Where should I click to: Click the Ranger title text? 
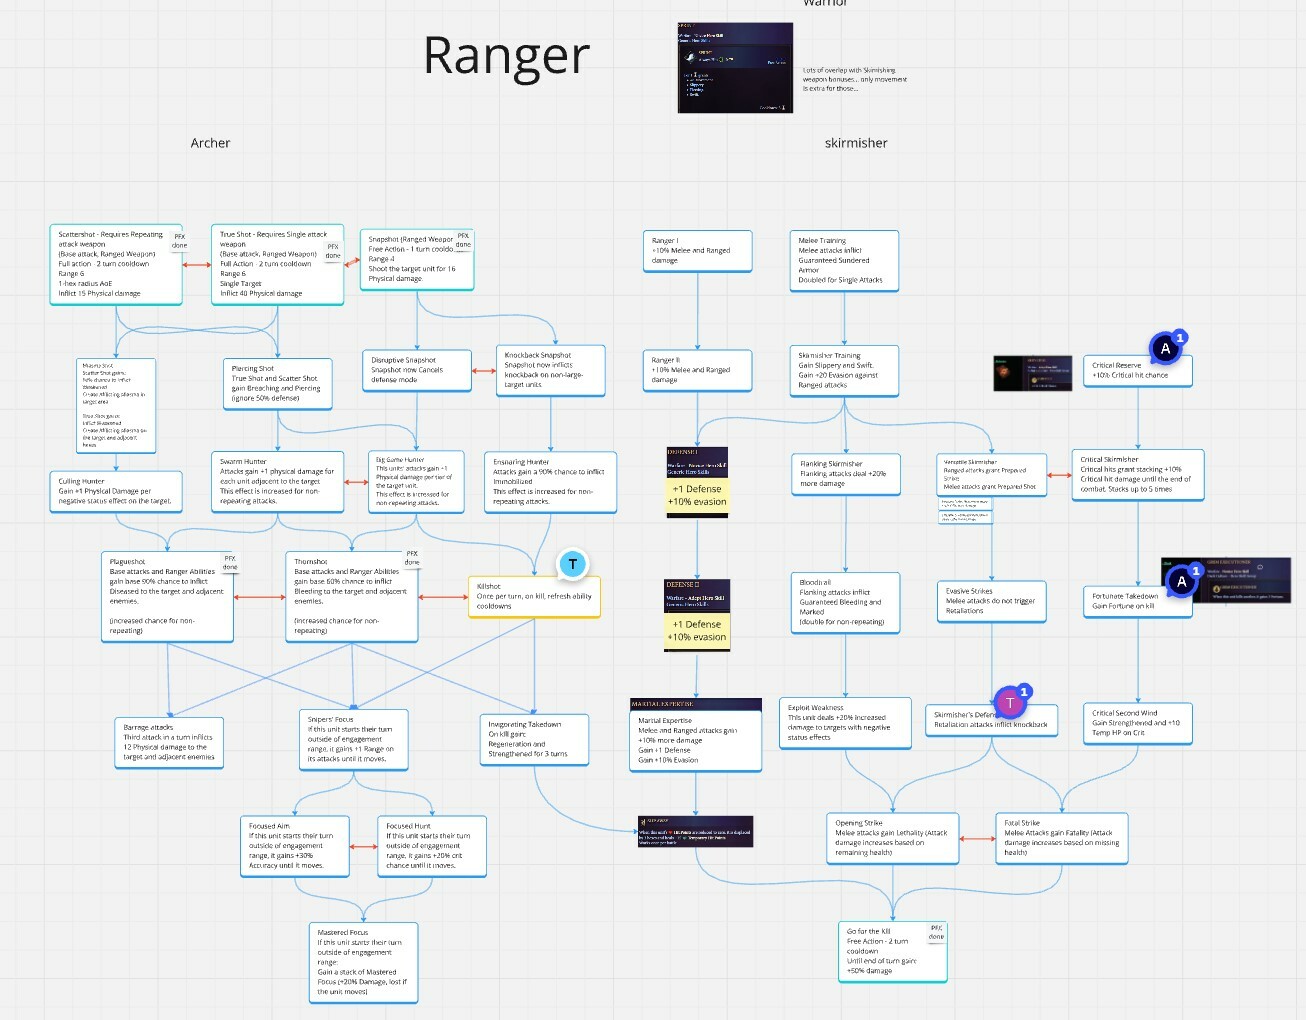(506, 56)
